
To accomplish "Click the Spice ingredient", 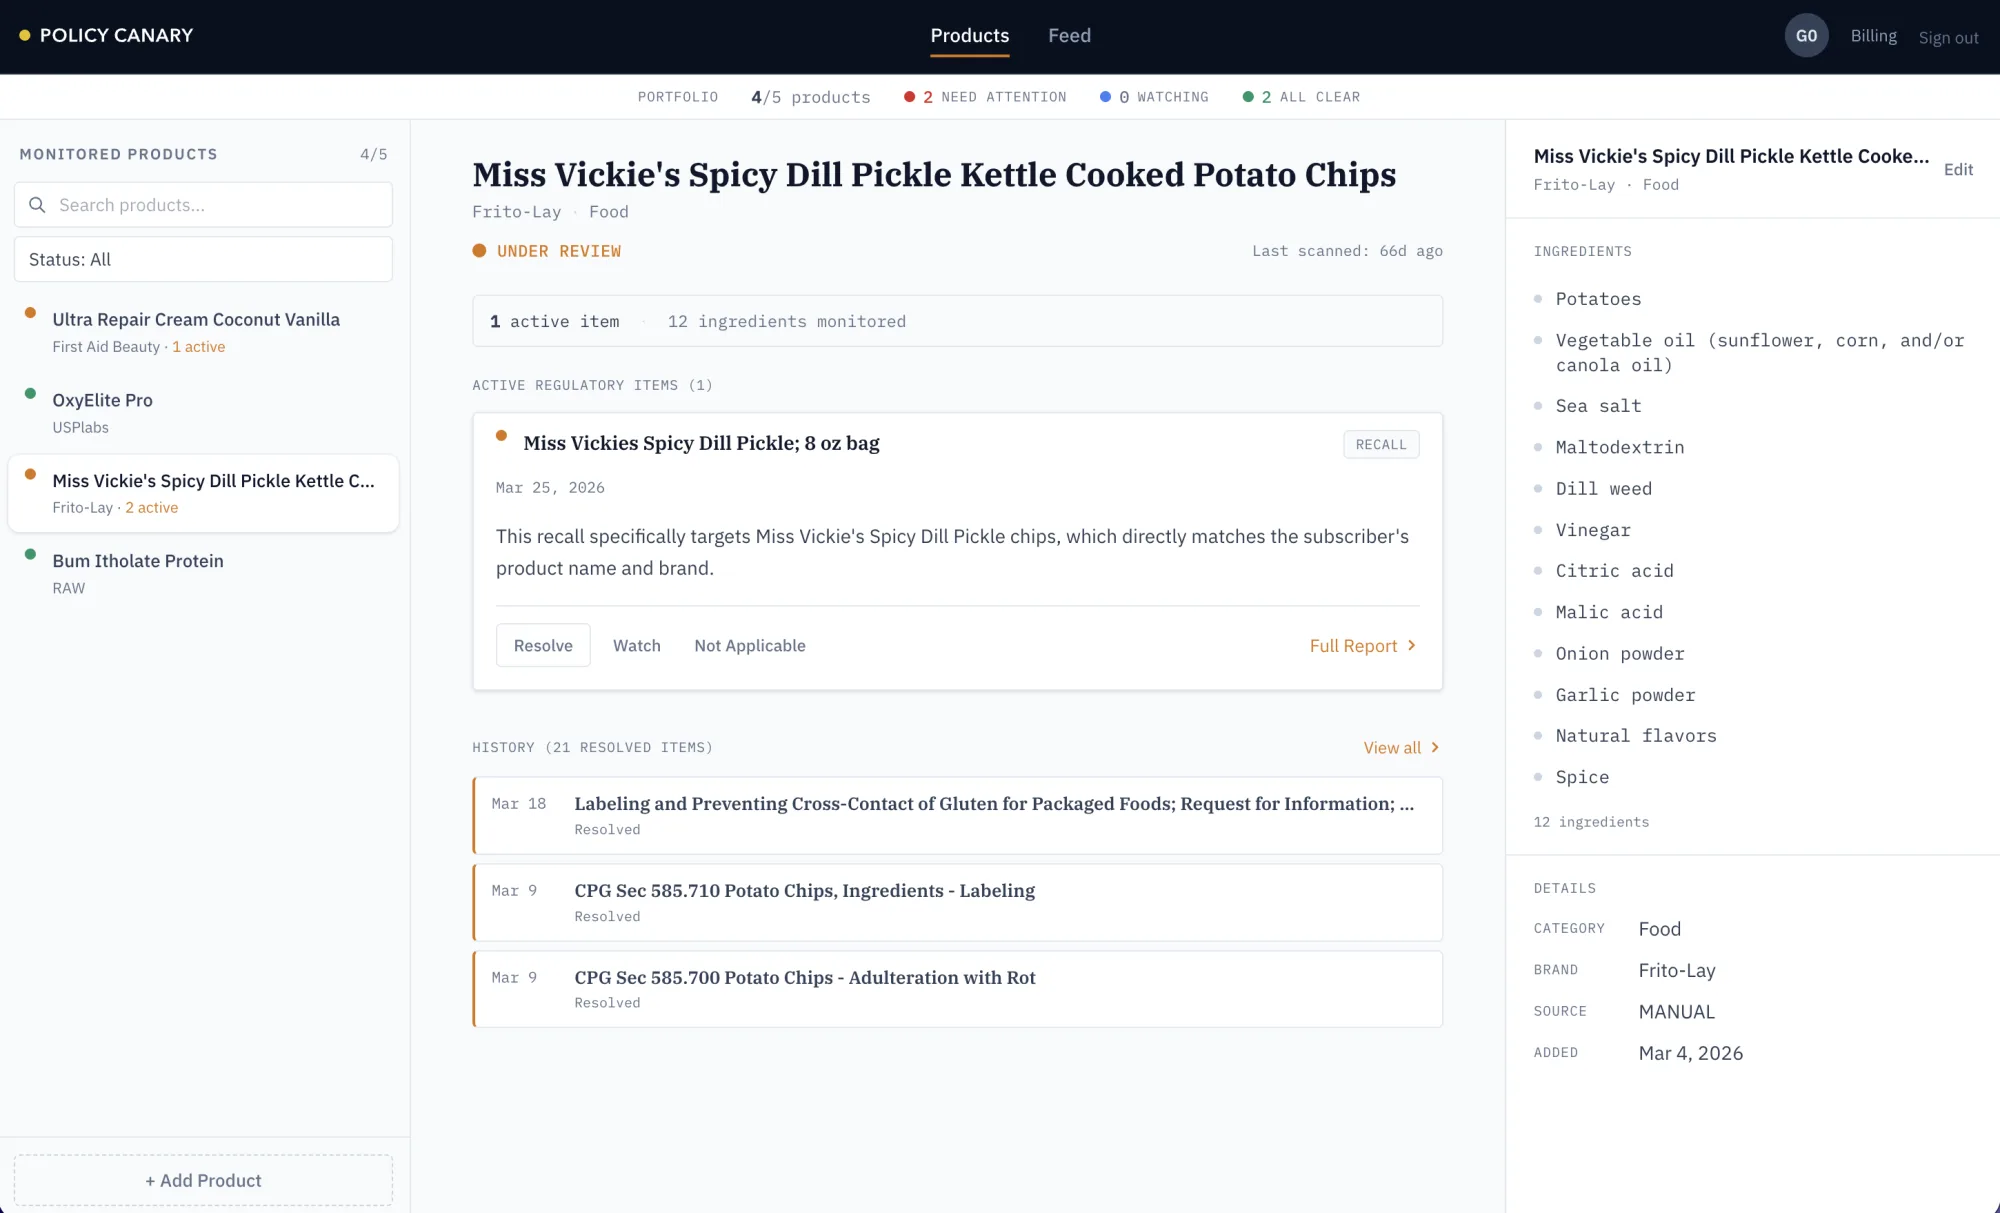I will click(1582, 777).
